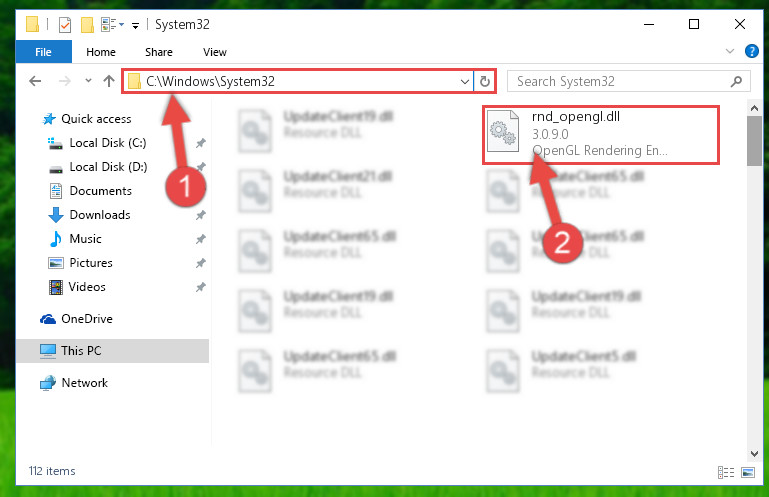Go back with the left arrow button

(x=35, y=81)
